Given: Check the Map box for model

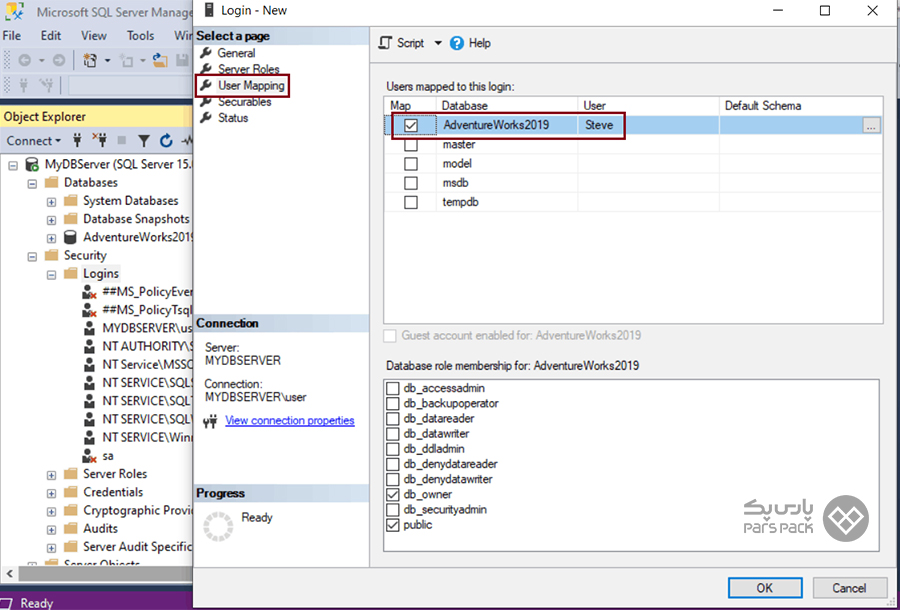Looking at the screenshot, I should pos(411,164).
